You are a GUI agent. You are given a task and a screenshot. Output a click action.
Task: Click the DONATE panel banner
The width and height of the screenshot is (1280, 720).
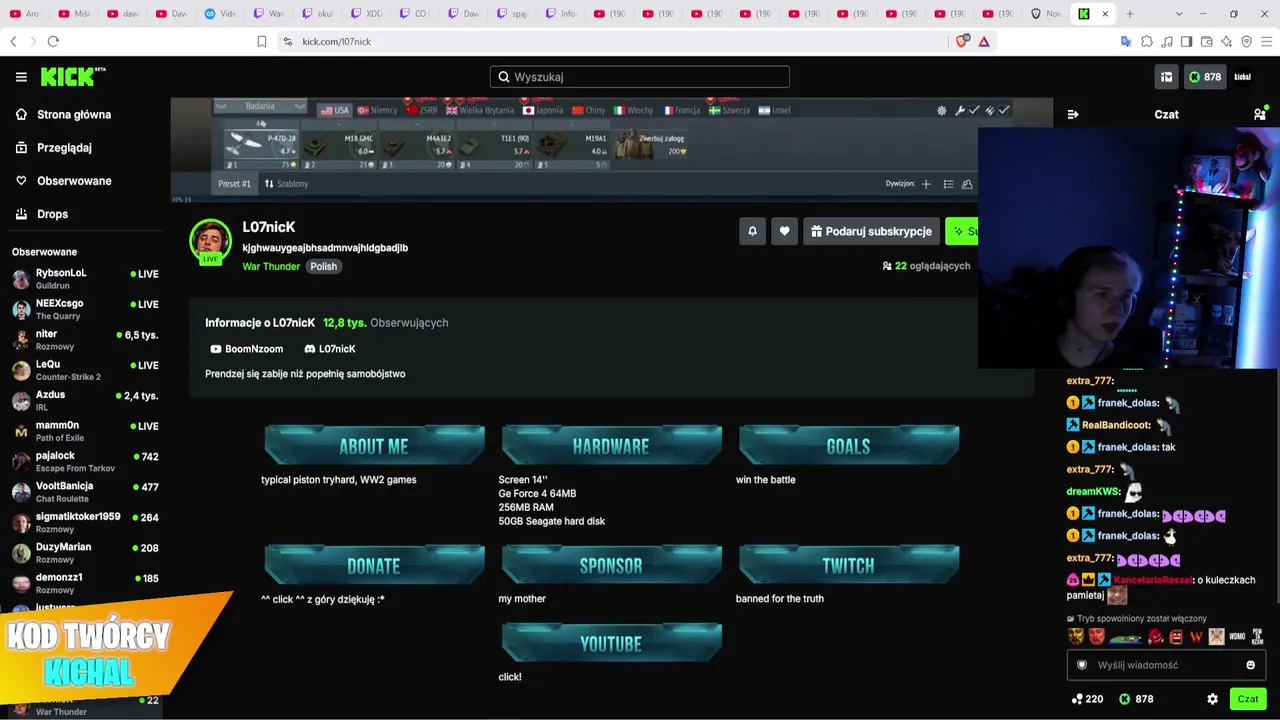click(374, 565)
